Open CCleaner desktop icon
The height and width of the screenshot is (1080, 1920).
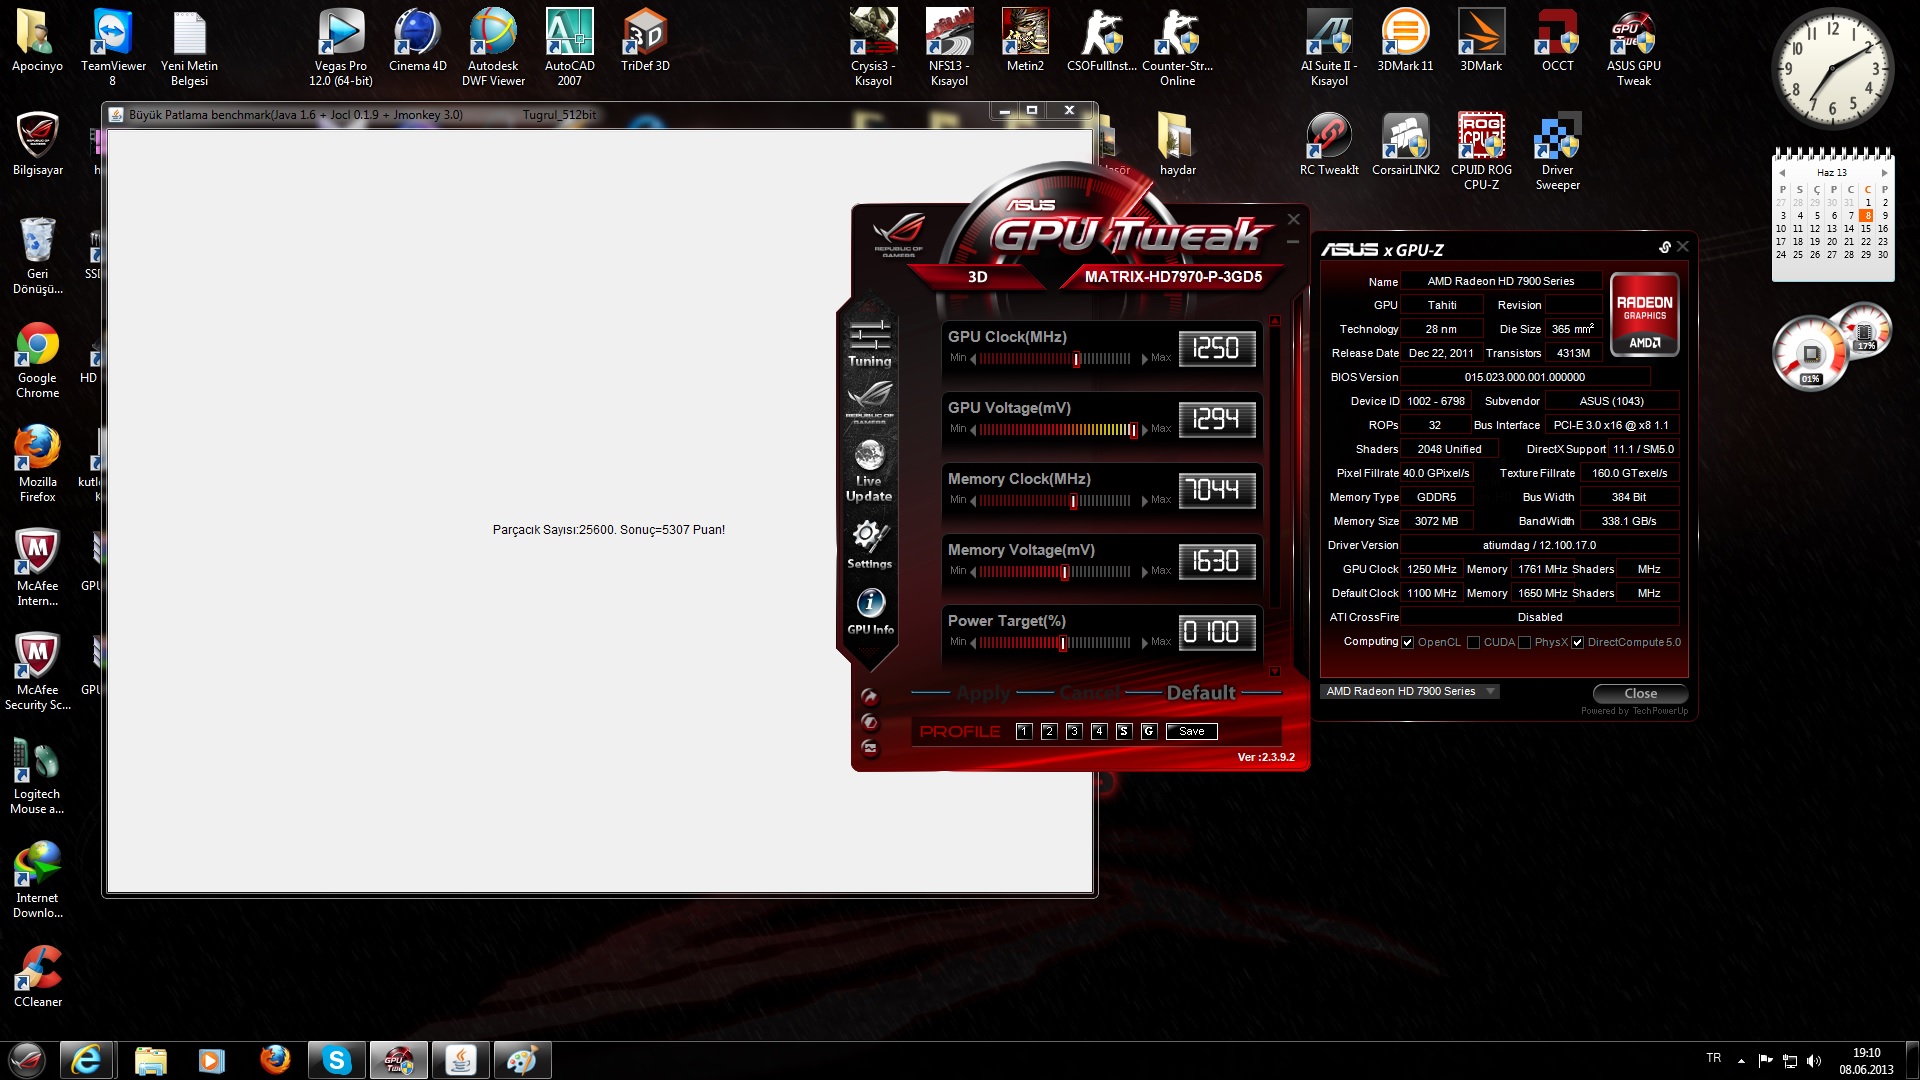pos(37,977)
